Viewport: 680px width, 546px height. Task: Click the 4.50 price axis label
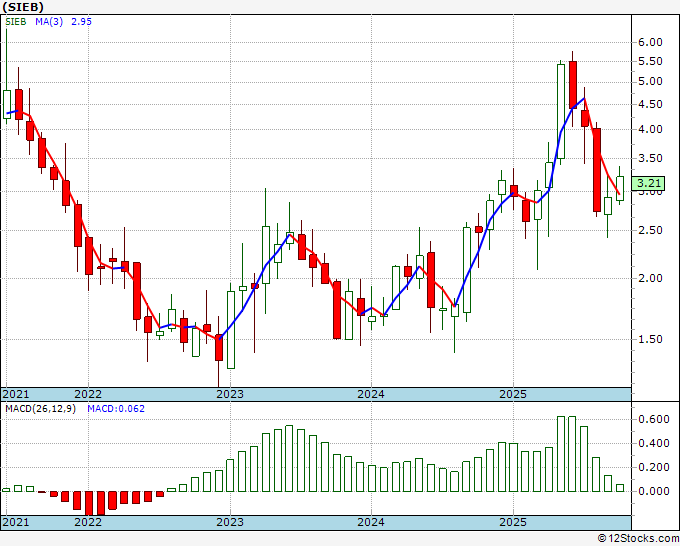(x=651, y=104)
